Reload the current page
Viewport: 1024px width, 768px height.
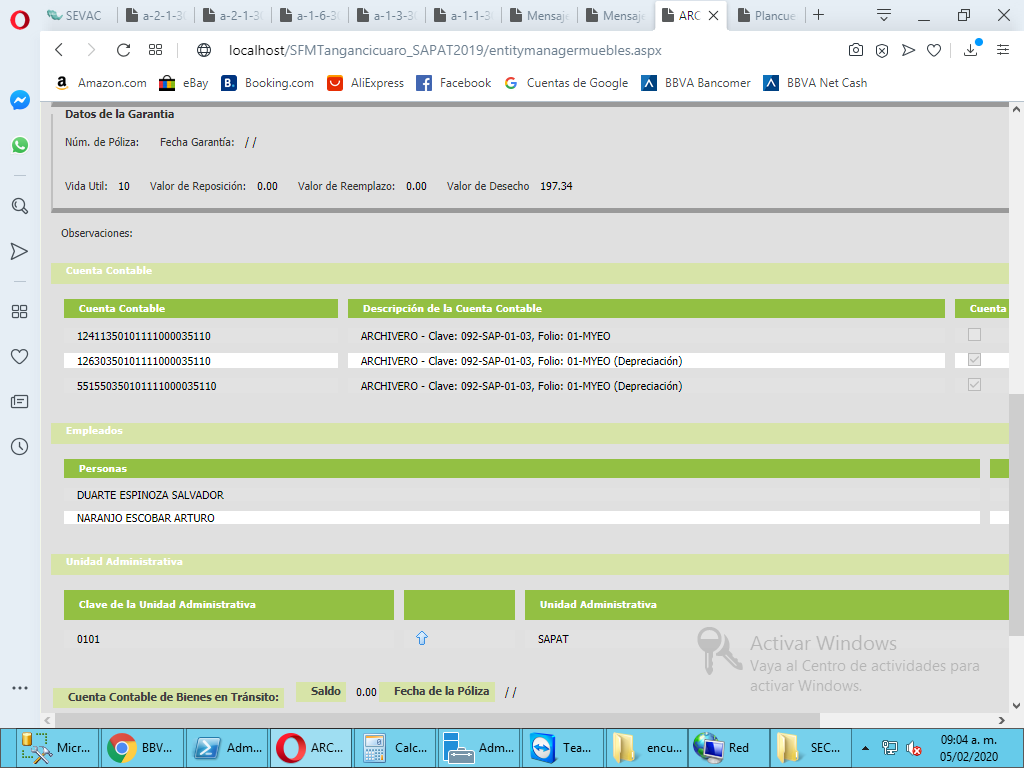click(x=123, y=50)
